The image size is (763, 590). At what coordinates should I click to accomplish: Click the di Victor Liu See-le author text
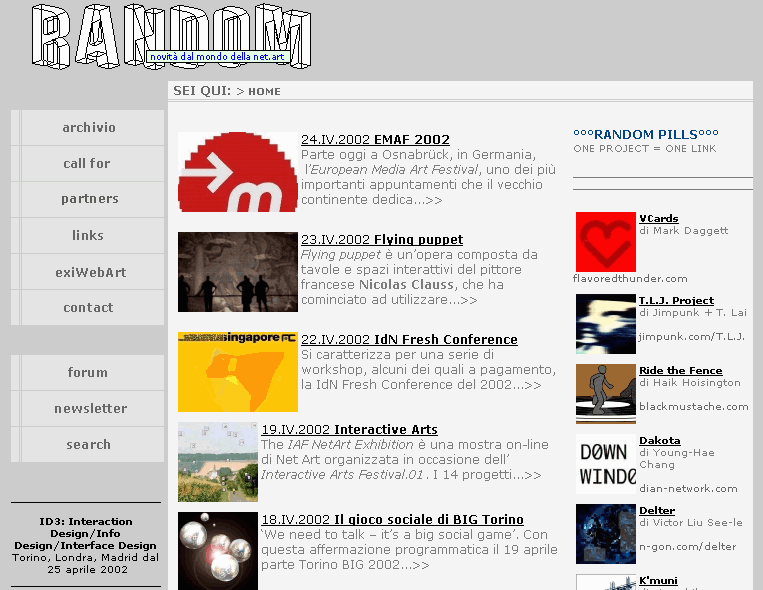[x=690, y=522]
